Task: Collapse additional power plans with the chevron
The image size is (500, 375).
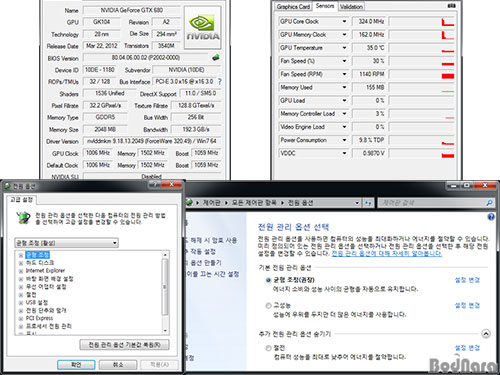Action: tap(486, 334)
